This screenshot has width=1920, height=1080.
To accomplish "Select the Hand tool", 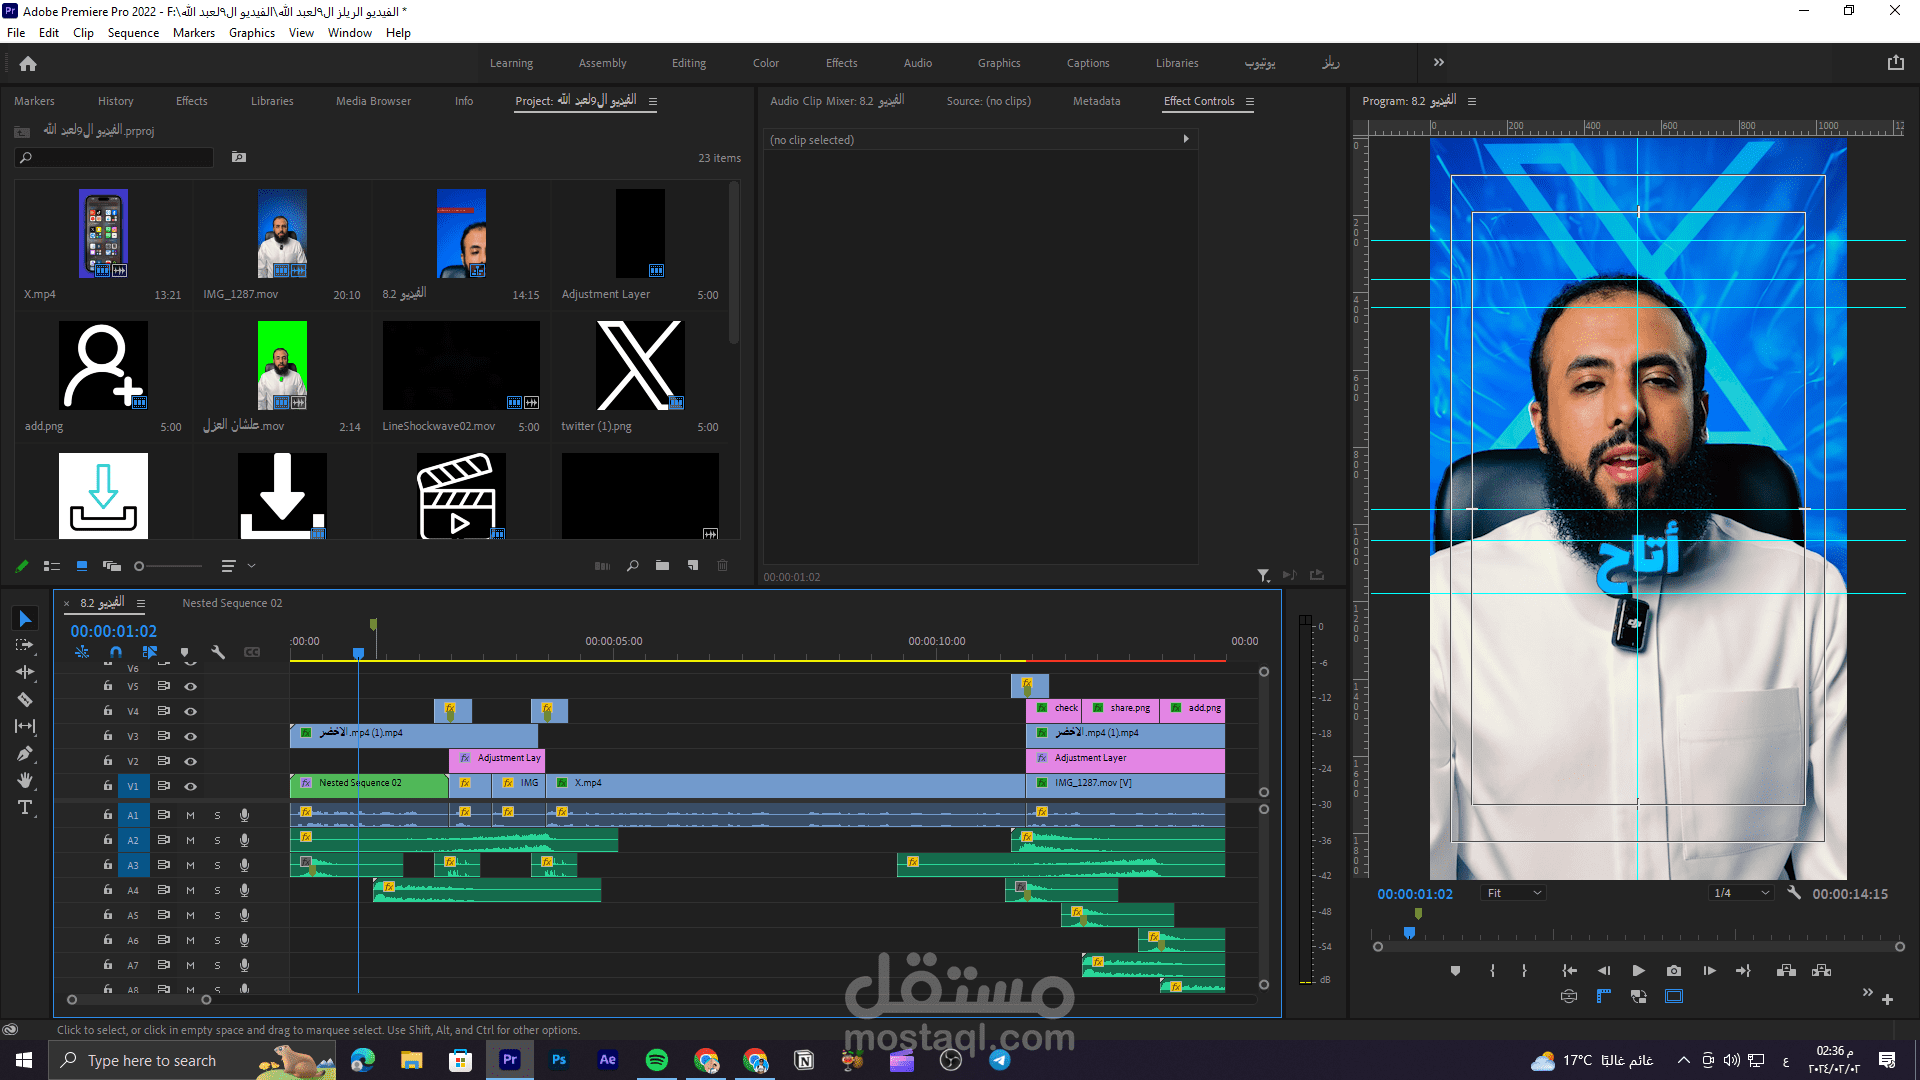I will coord(25,781).
